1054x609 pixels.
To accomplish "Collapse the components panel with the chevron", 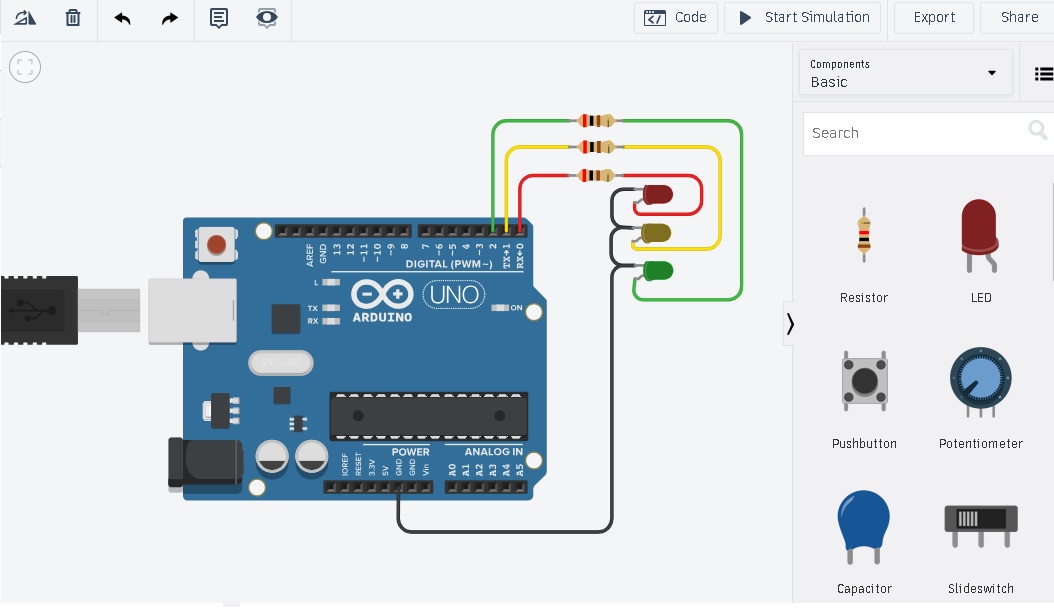I will pyautogui.click(x=790, y=323).
